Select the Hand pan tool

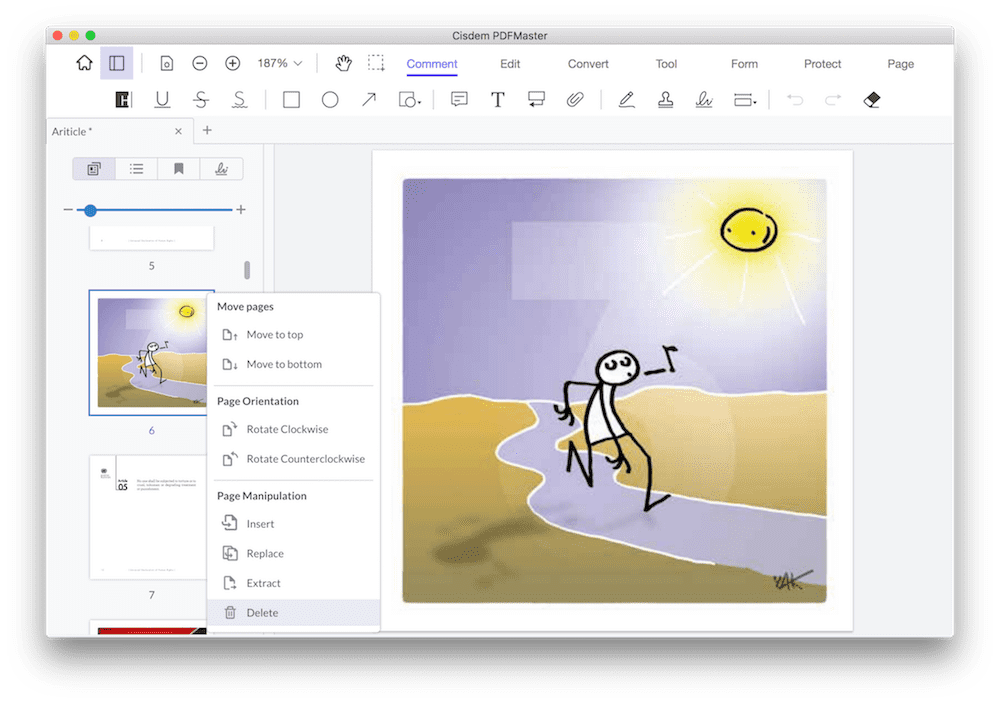click(343, 63)
